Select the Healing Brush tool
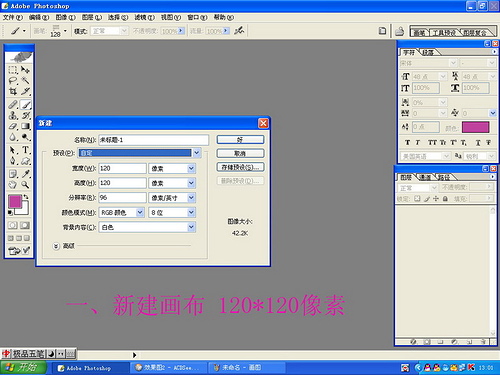The image size is (500, 375). [x=13, y=105]
